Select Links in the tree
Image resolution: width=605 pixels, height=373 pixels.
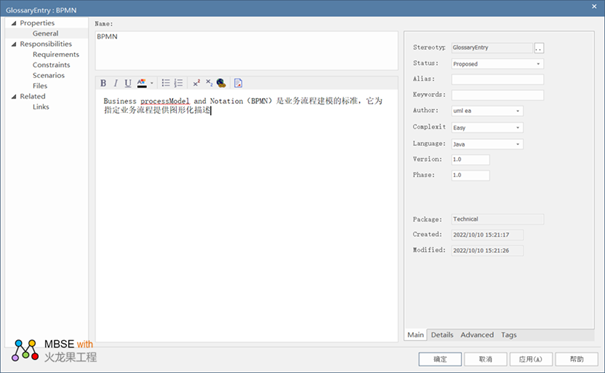coord(41,107)
